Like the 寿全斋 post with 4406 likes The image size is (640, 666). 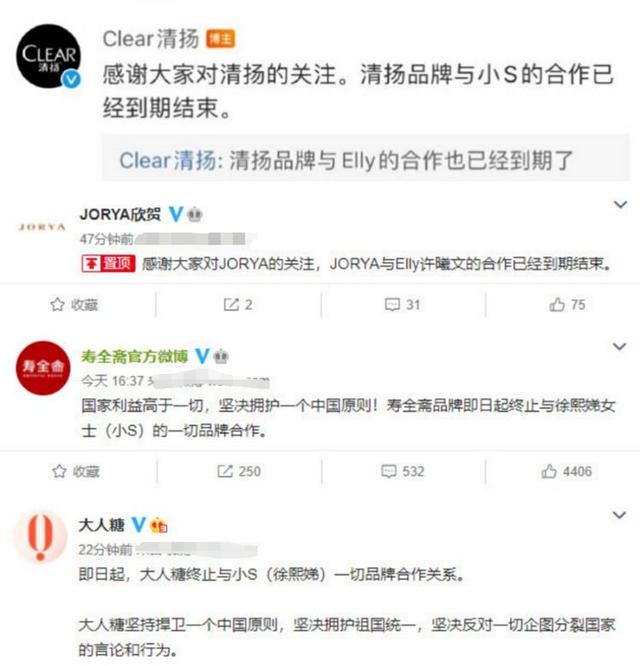coord(567,471)
